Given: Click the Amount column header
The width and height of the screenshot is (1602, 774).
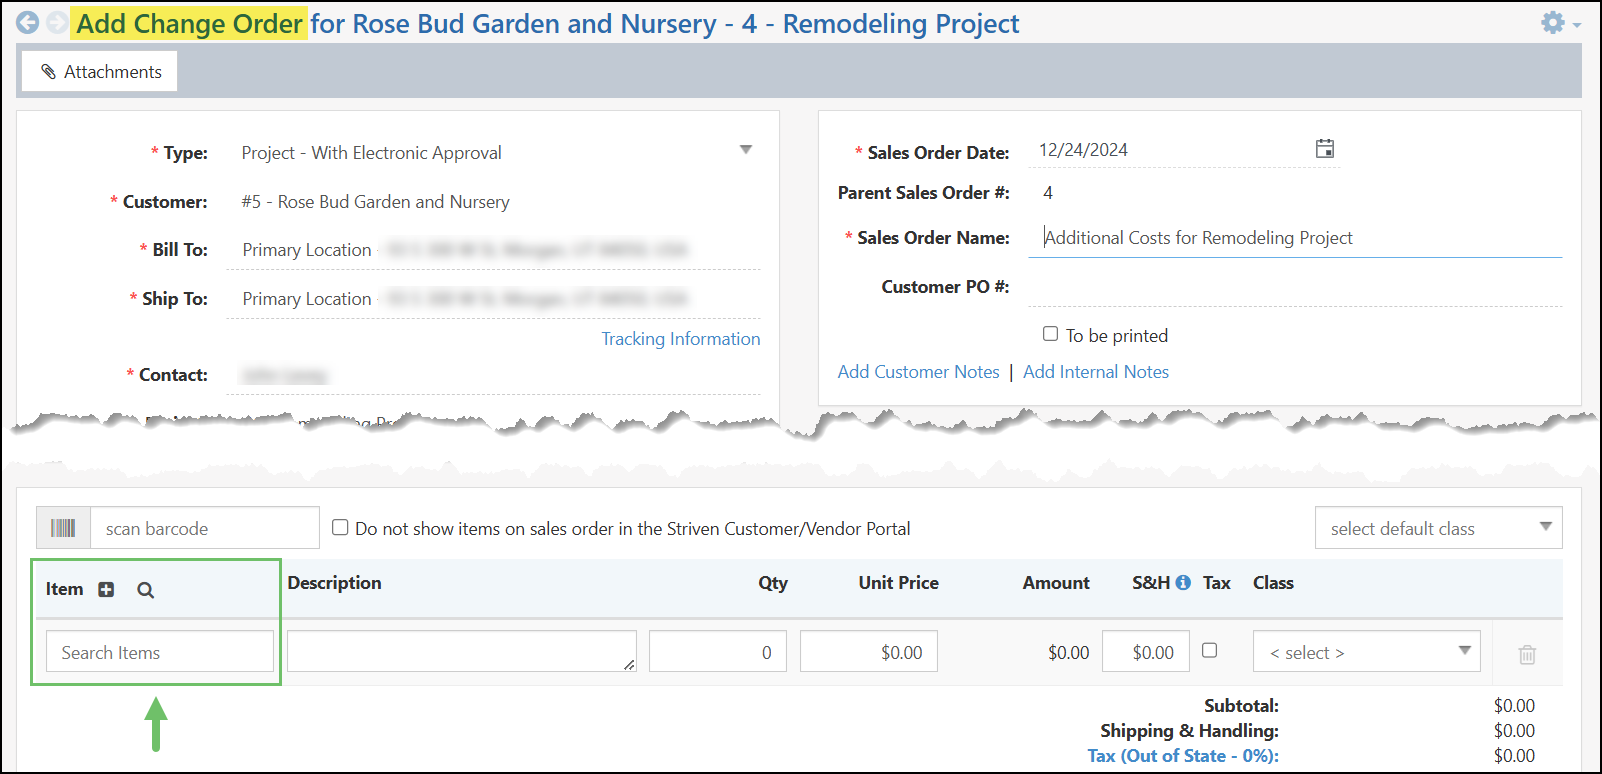Looking at the screenshot, I should point(1056,583).
